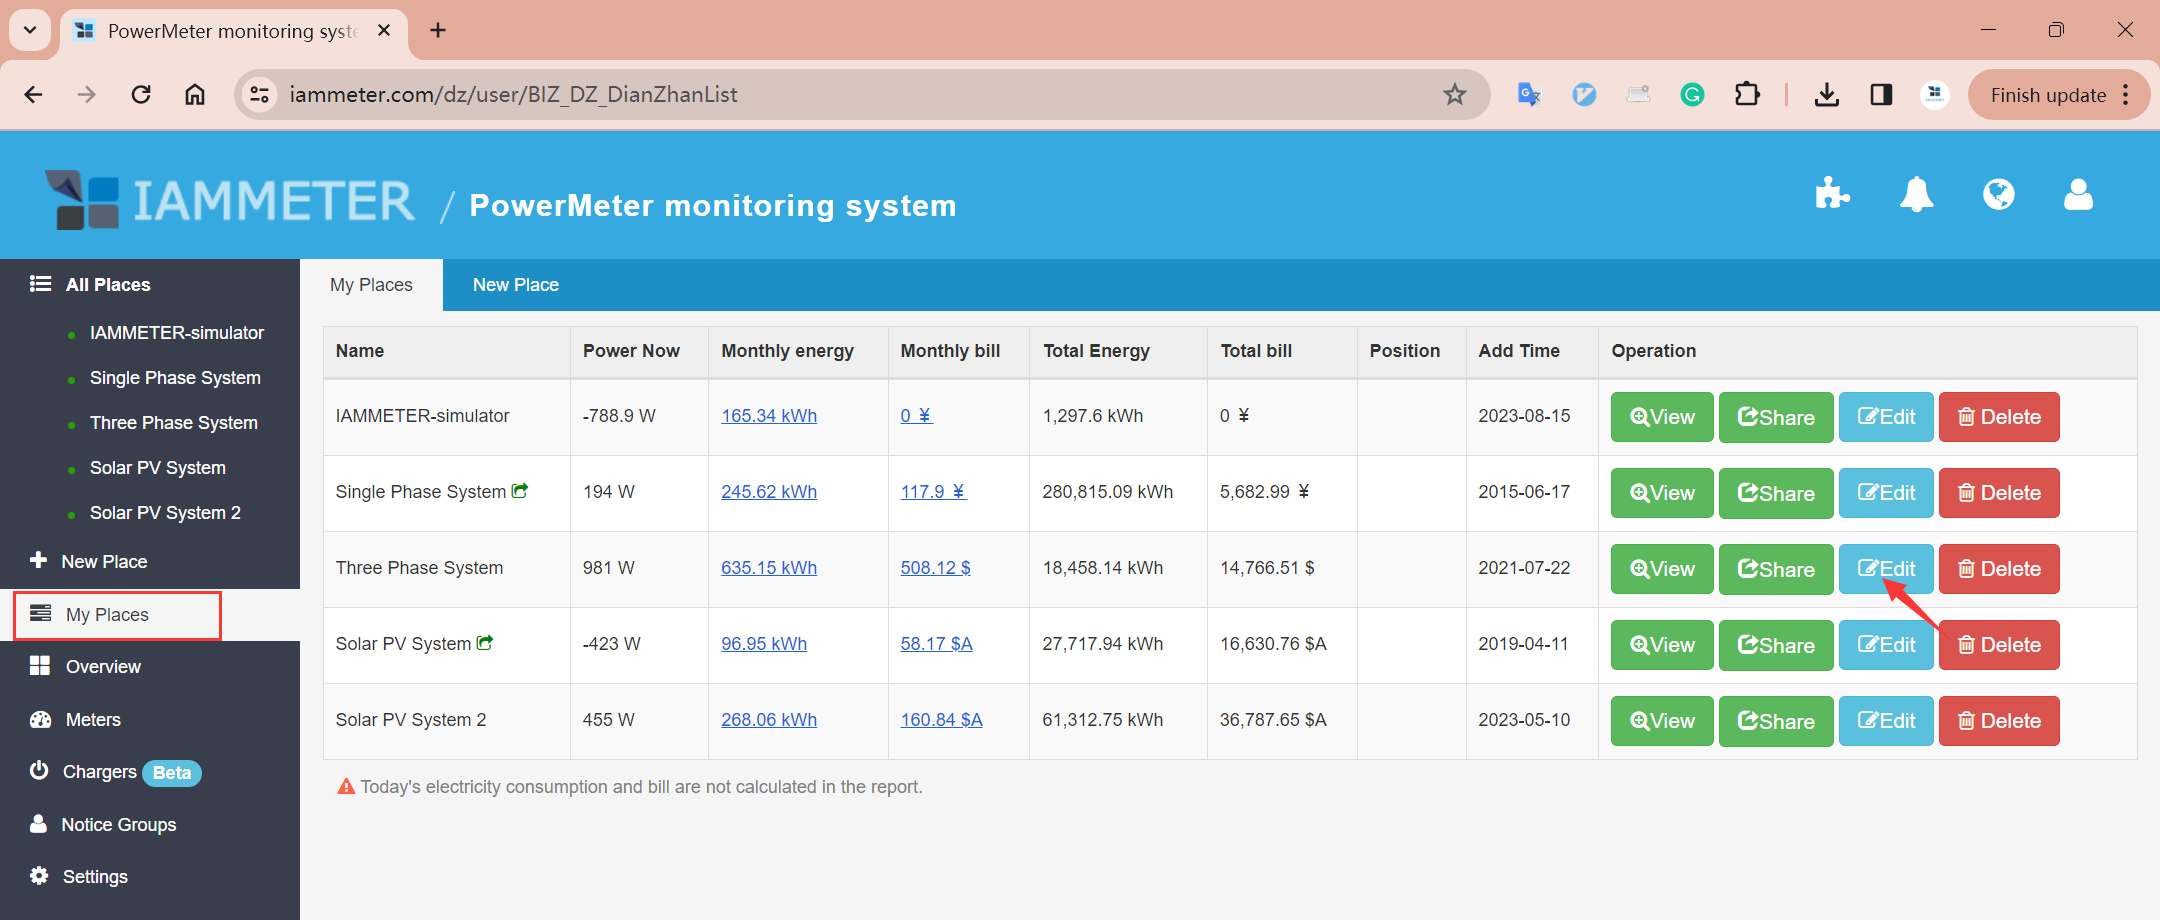2160x920 pixels.
Task: Delete the Solar PV System 2 place
Action: tap(1998, 721)
